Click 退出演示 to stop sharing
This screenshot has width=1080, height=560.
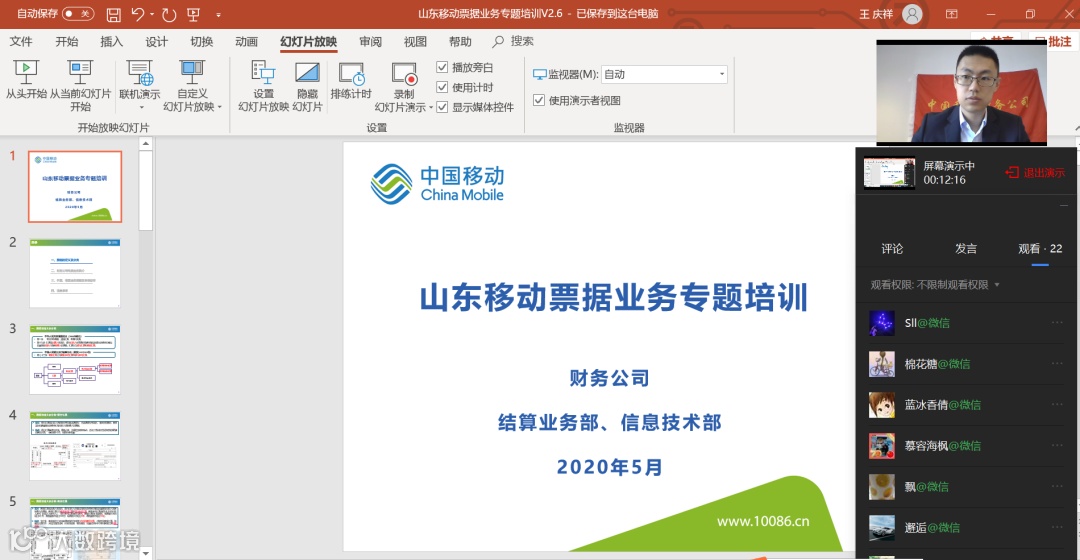click(1035, 172)
